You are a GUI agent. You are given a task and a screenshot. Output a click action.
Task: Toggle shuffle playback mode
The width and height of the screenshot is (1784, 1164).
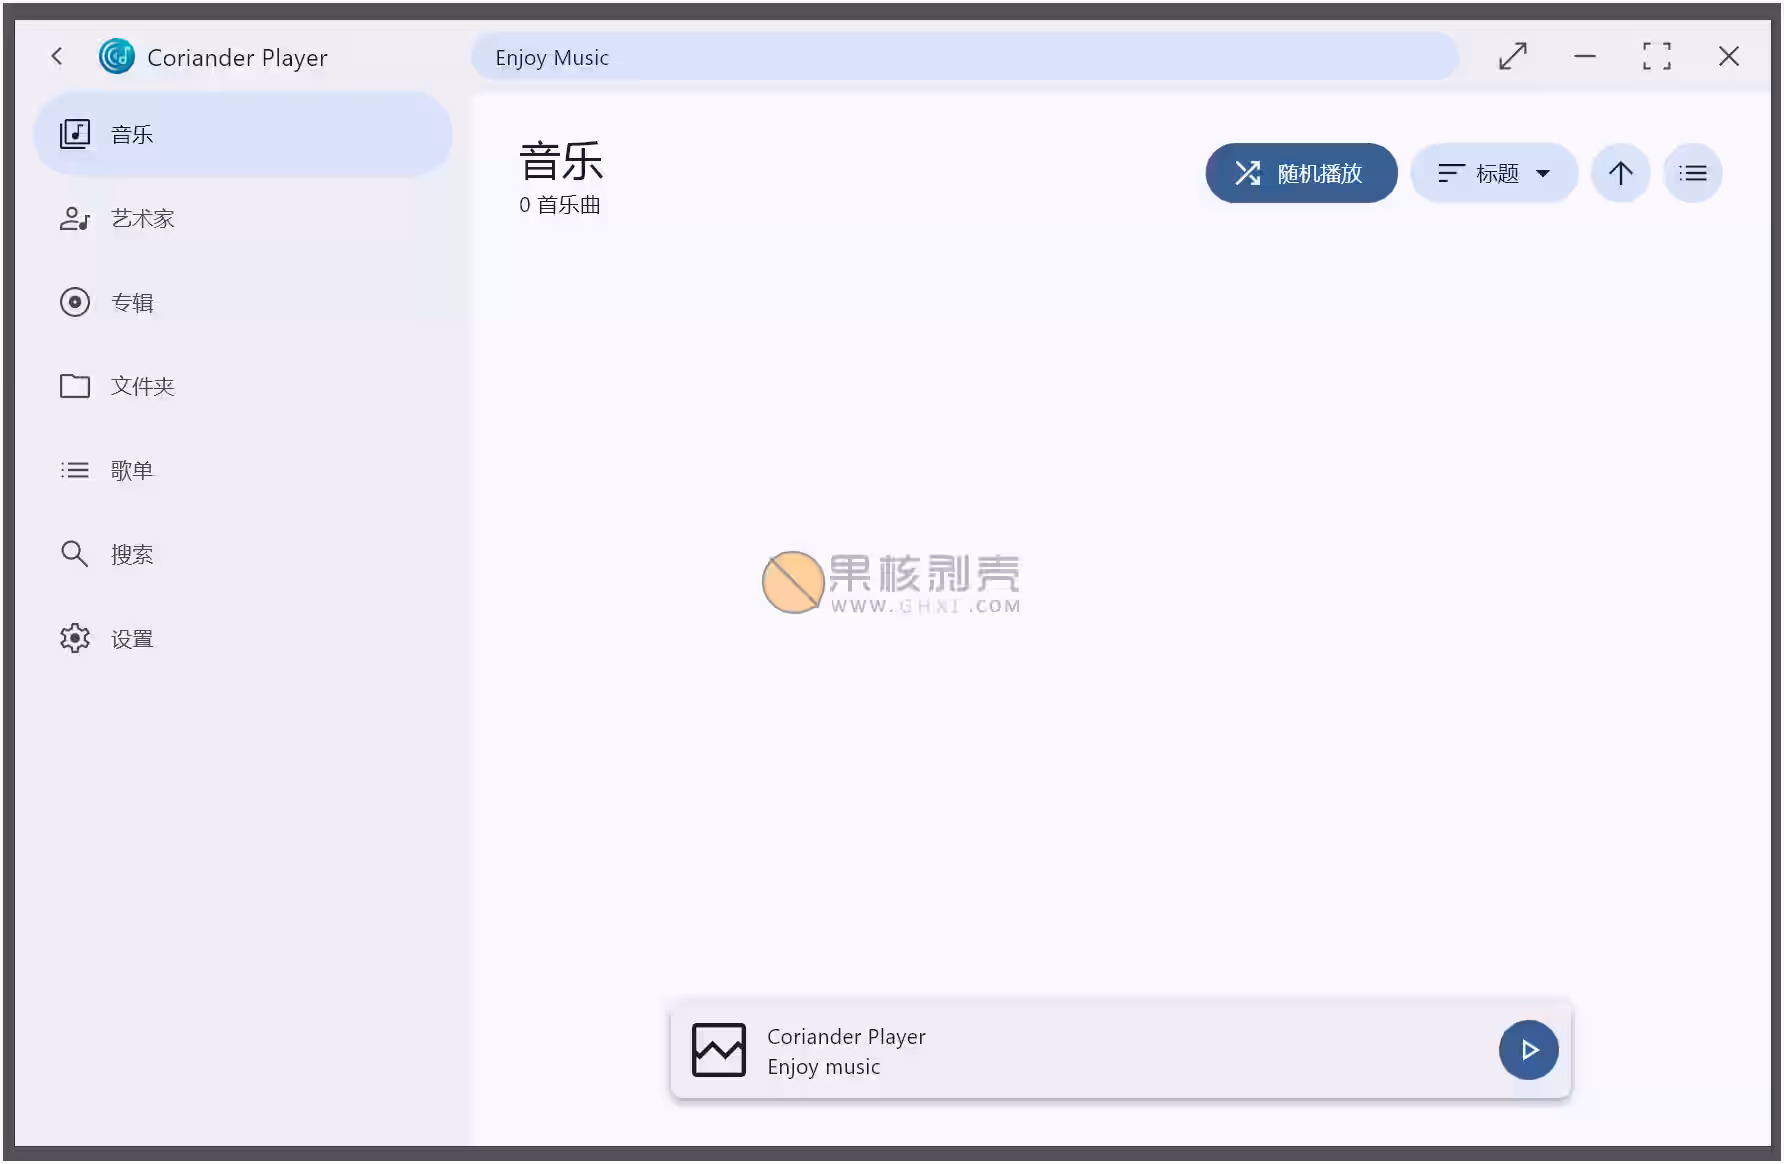pos(1300,172)
